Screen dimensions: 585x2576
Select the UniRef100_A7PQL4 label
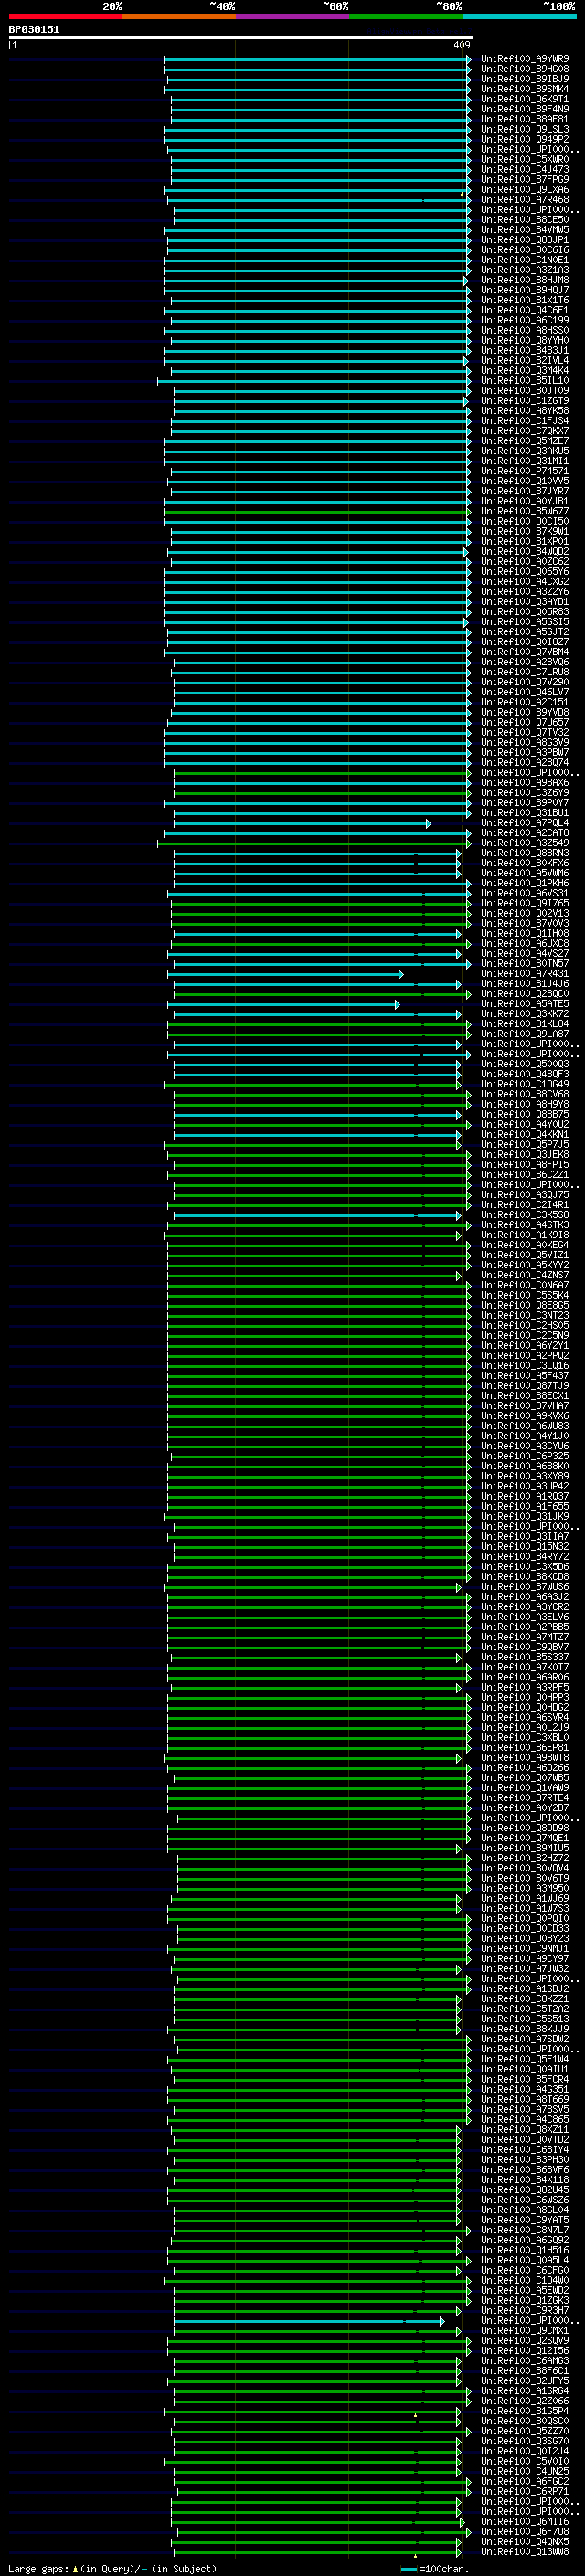point(524,823)
